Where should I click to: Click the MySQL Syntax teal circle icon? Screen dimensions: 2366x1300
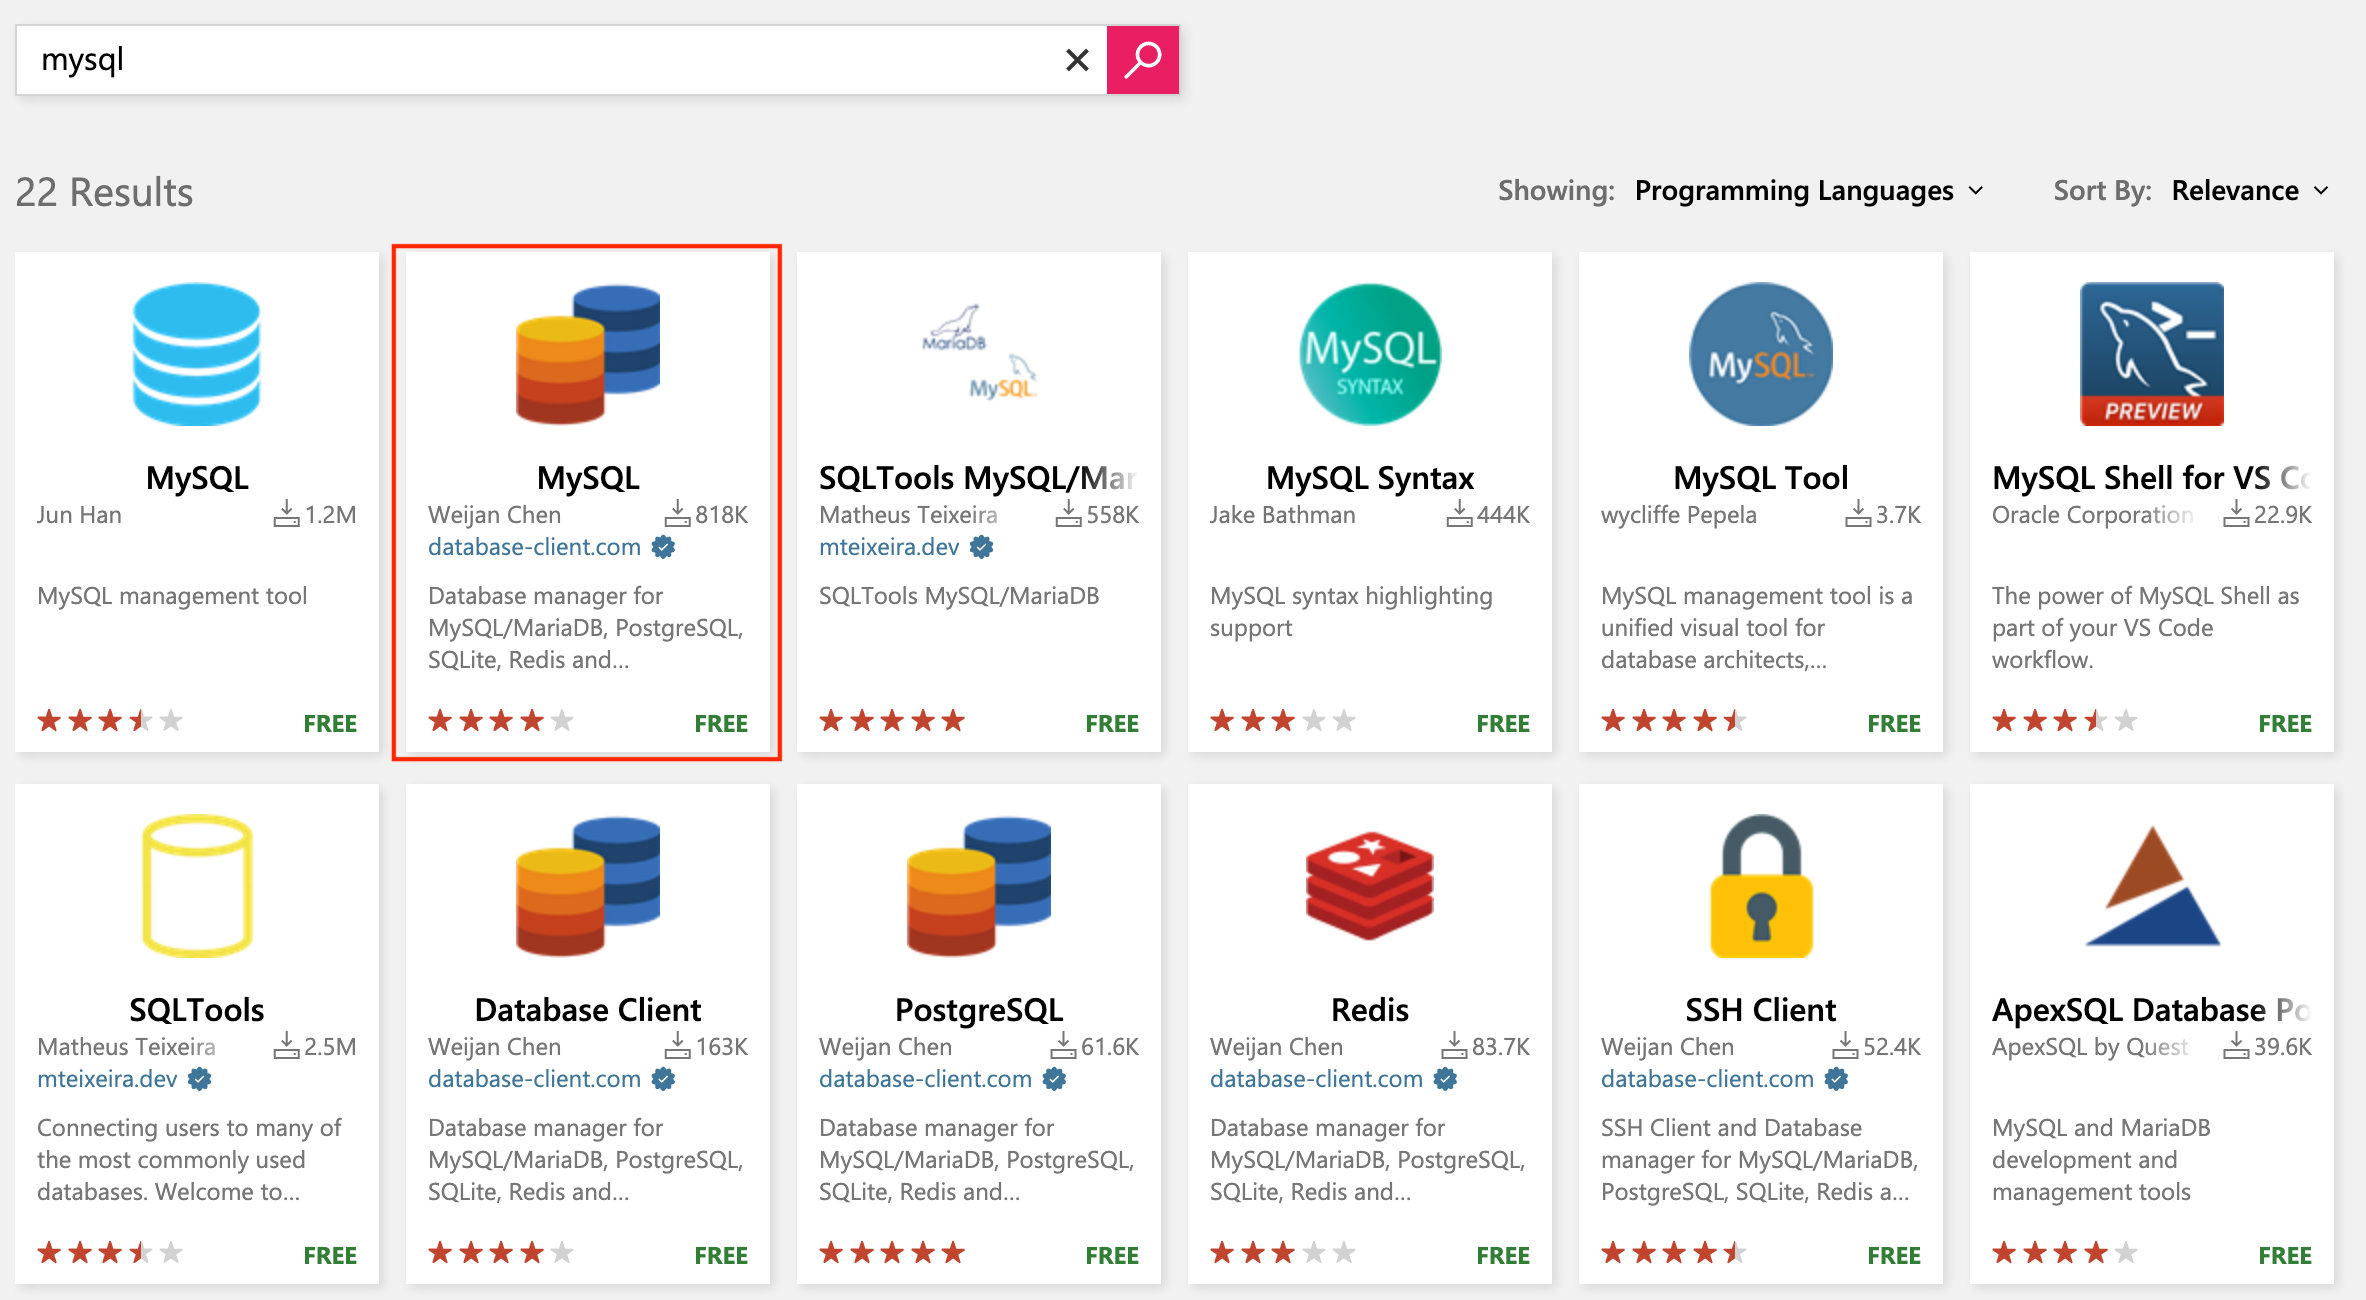point(1369,354)
